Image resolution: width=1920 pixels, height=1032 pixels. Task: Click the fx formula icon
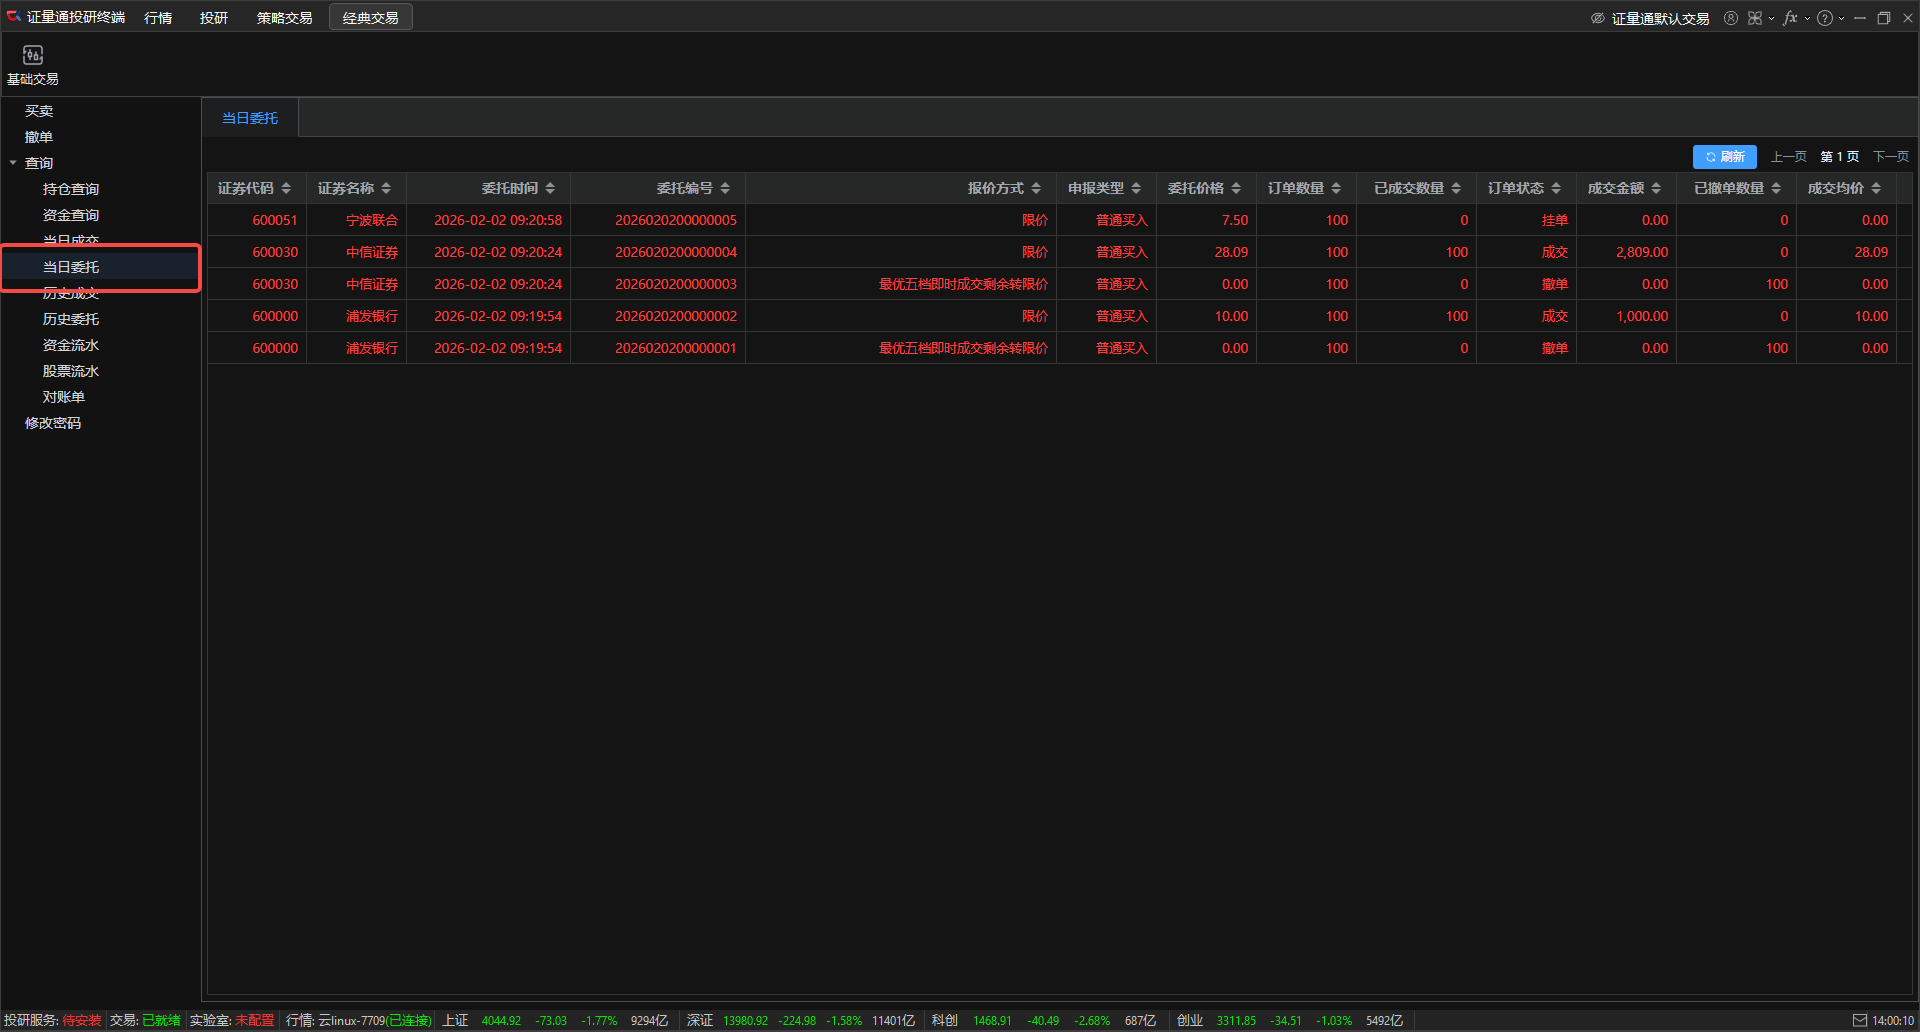(1790, 18)
